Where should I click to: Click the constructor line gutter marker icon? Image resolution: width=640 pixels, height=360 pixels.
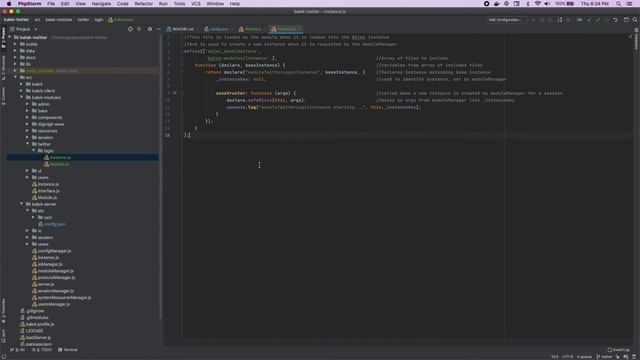175,93
